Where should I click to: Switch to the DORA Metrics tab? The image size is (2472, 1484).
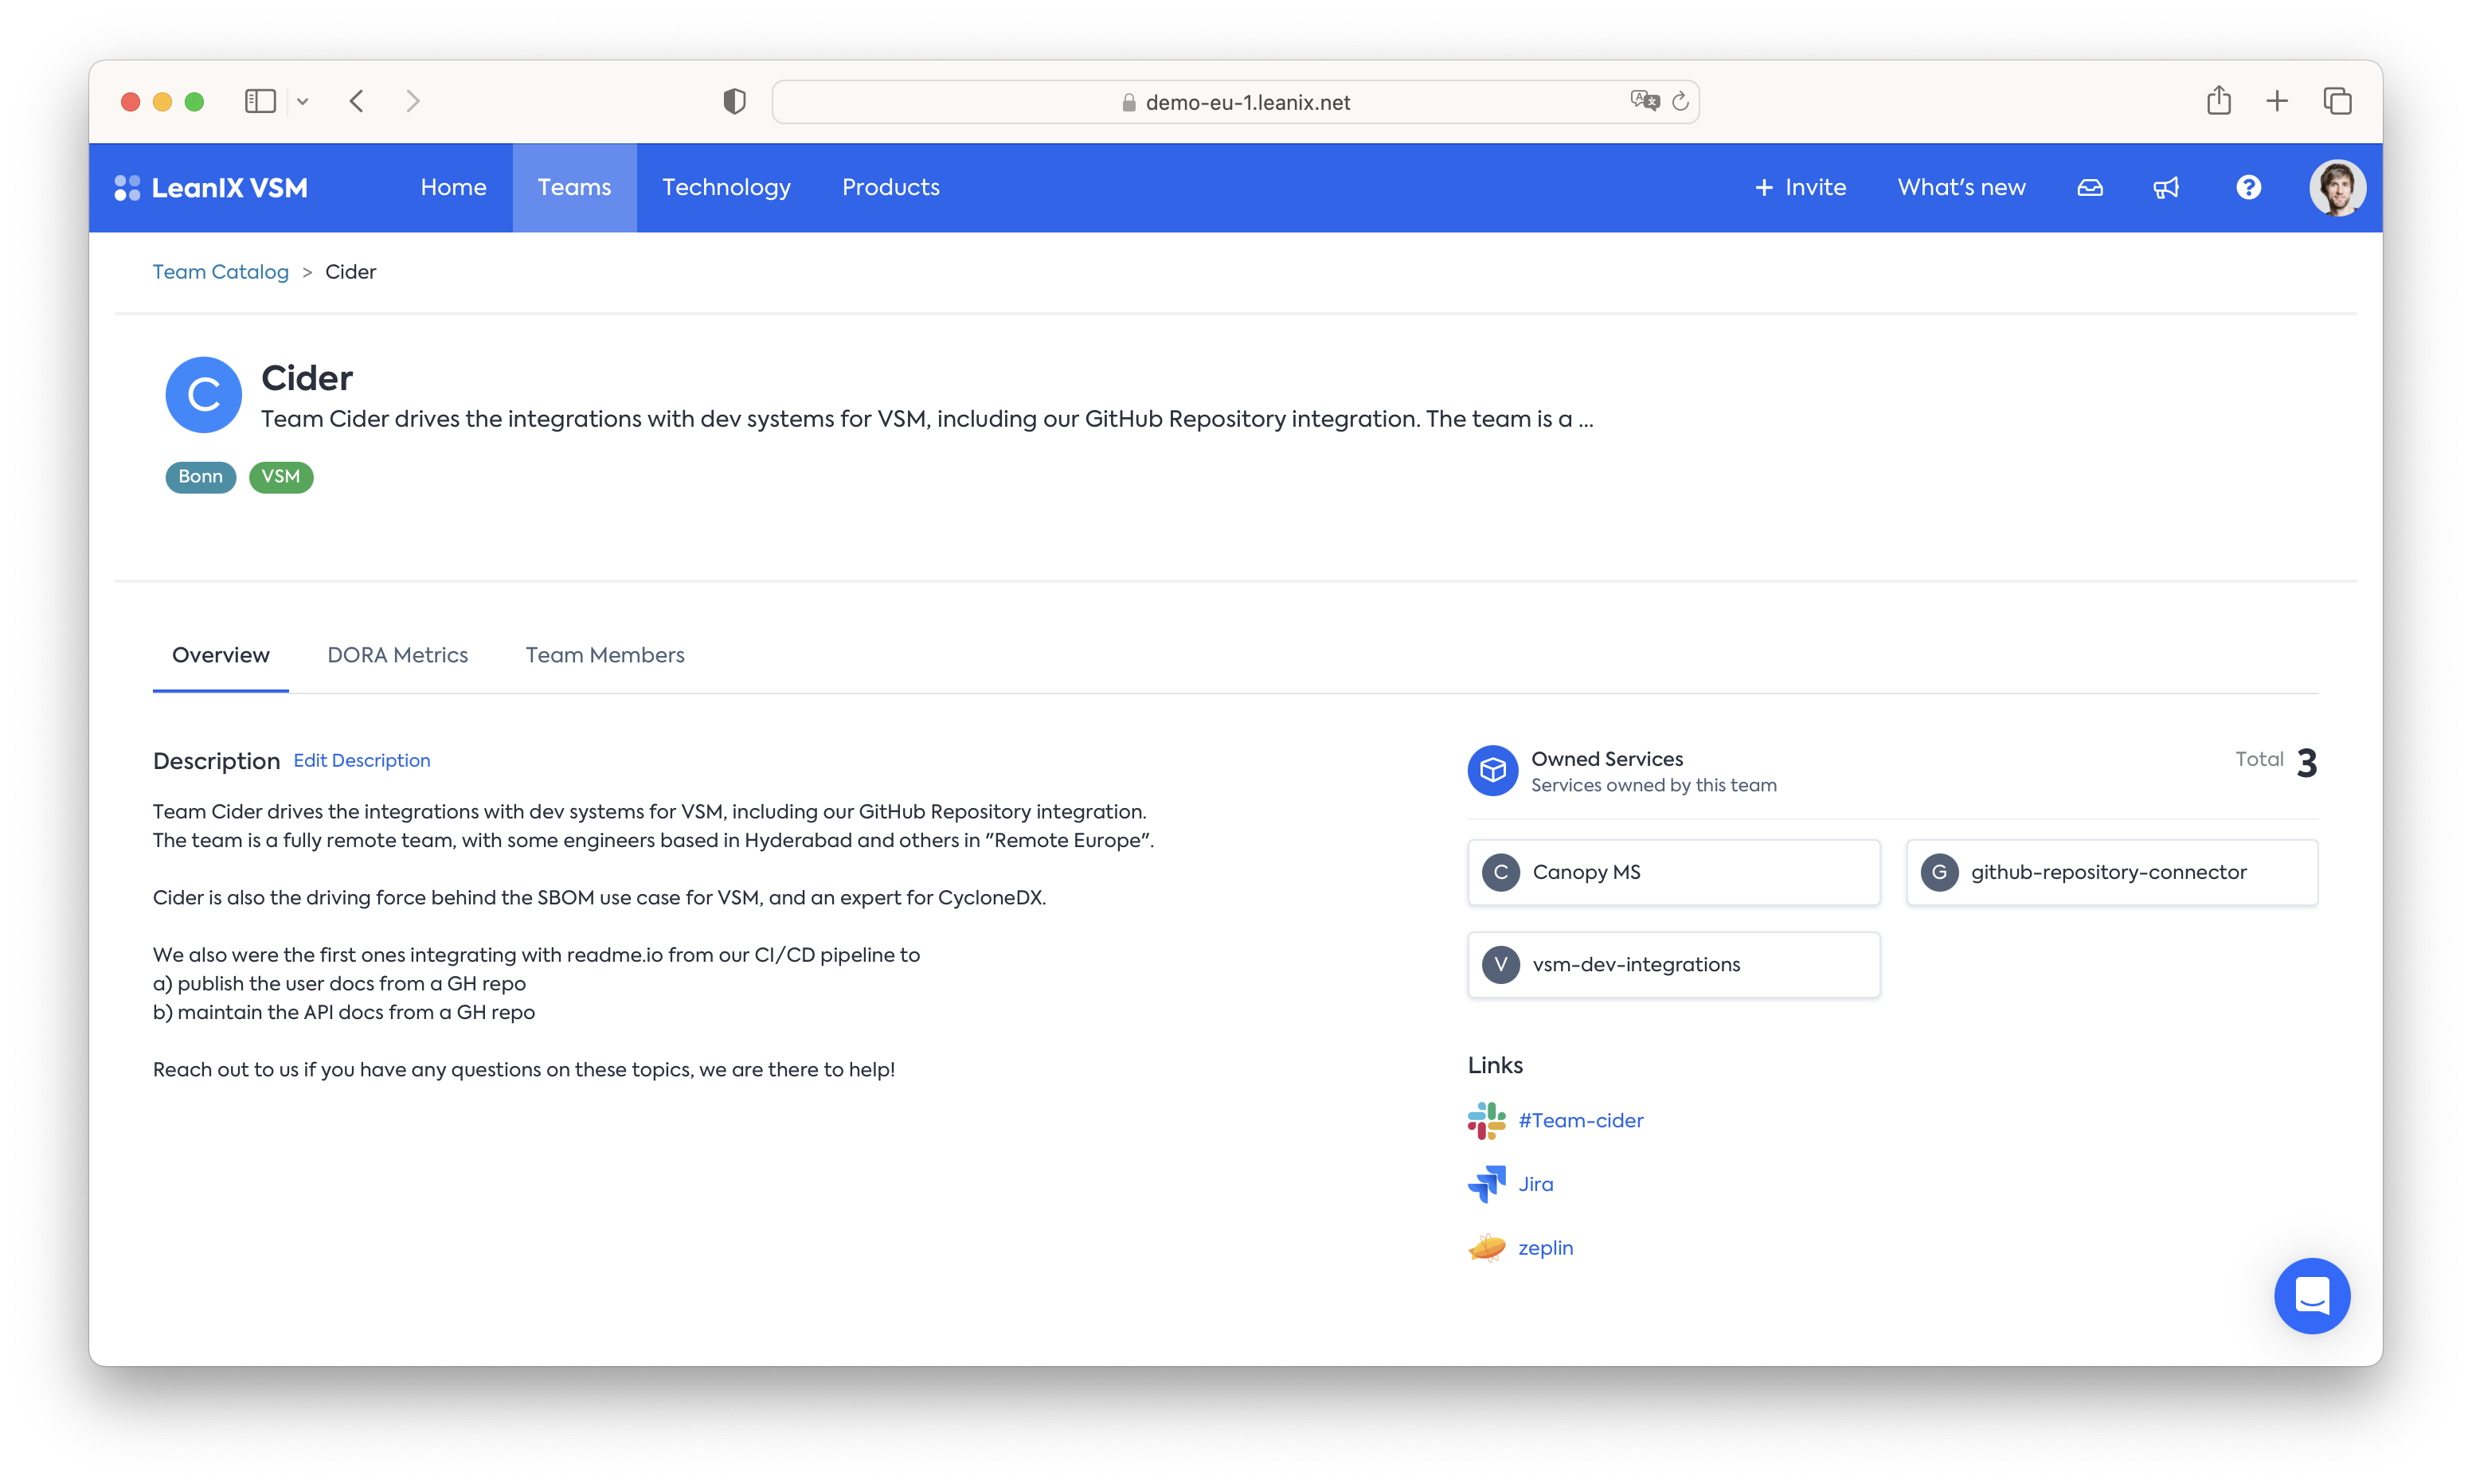(x=397, y=655)
